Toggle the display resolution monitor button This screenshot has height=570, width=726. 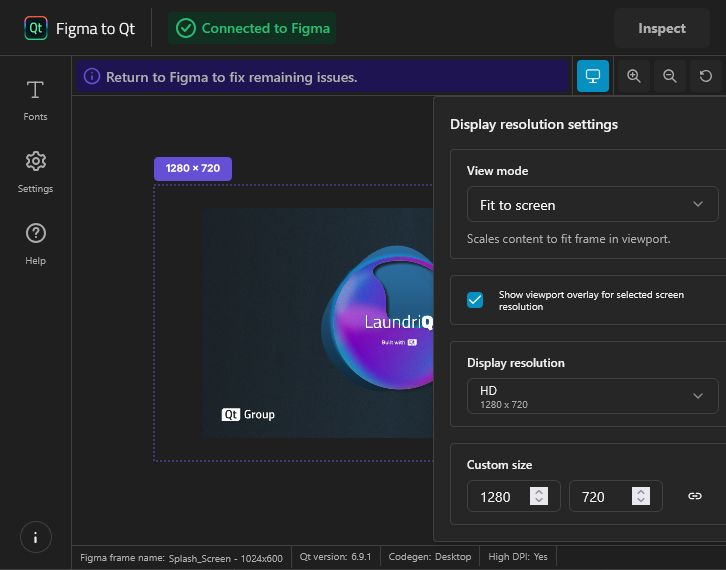pos(592,76)
